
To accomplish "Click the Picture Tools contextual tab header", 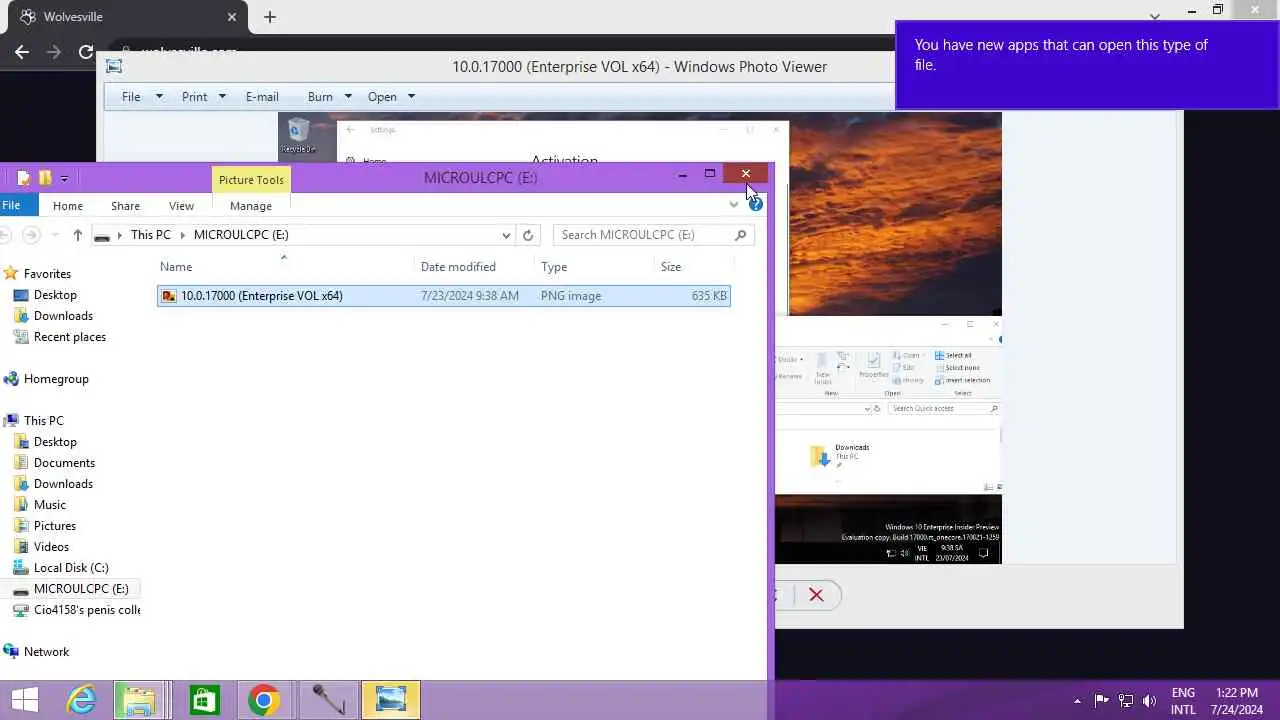I will coord(251,180).
